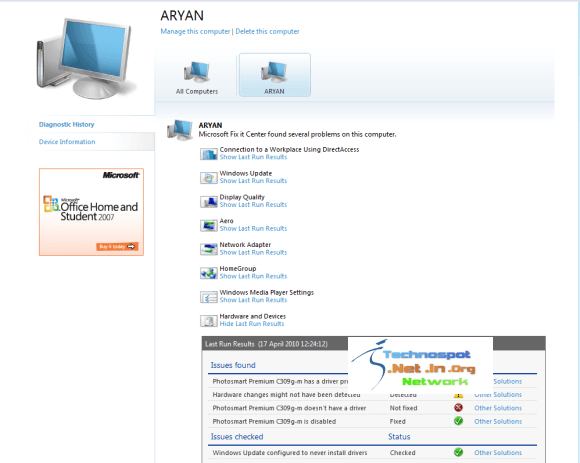
Task: Click the 'Hardware and Devices' title text
Action: coord(253,317)
